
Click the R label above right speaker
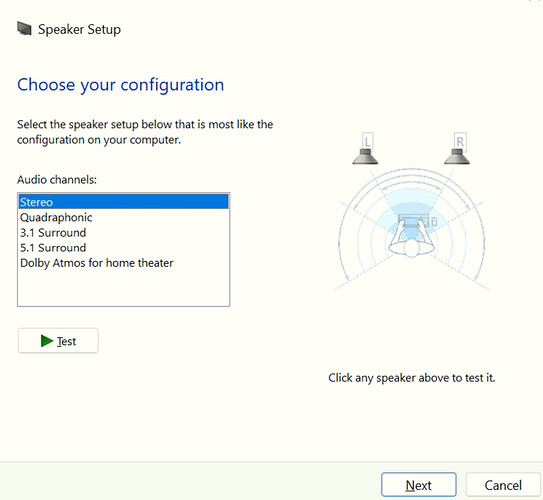click(x=460, y=141)
